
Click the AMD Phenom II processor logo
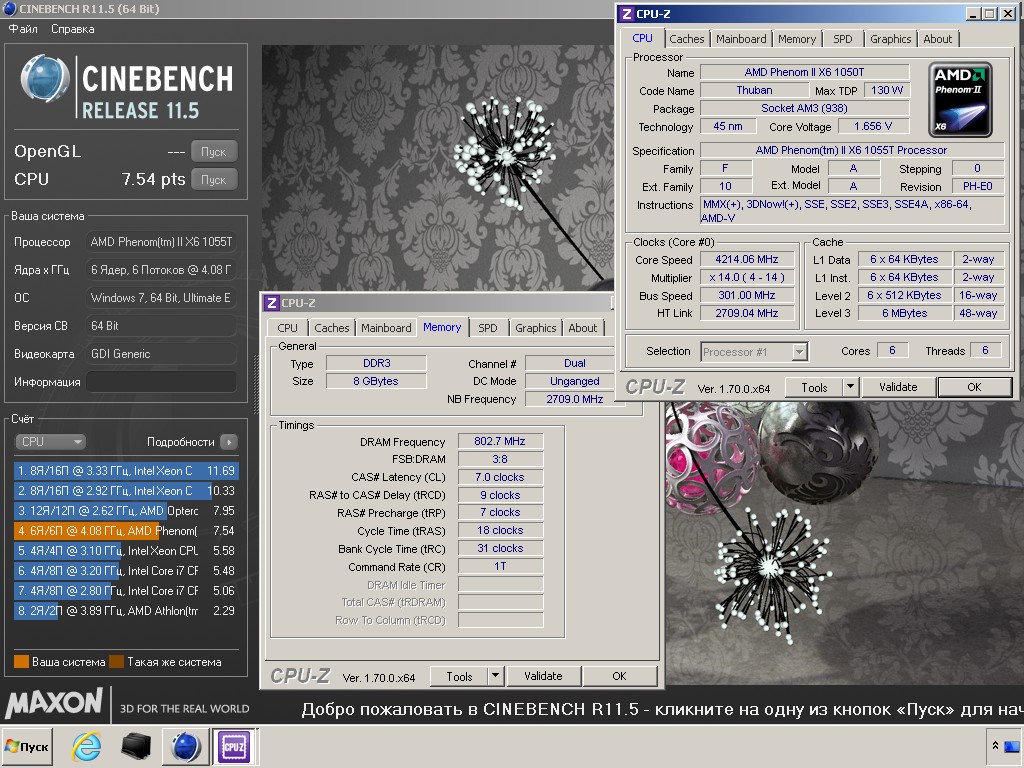click(960, 100)
